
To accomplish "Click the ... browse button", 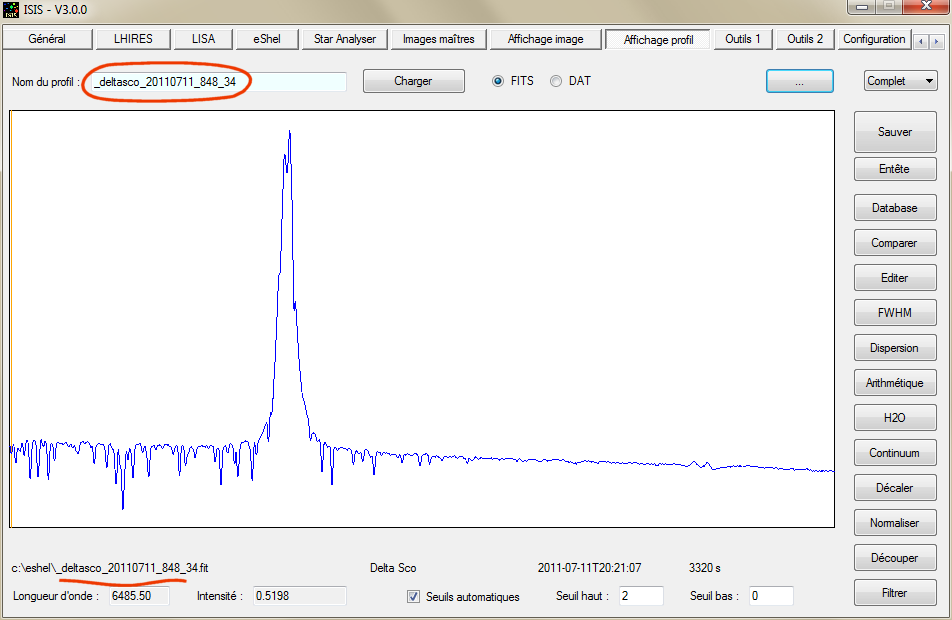I will coord(799,80).
